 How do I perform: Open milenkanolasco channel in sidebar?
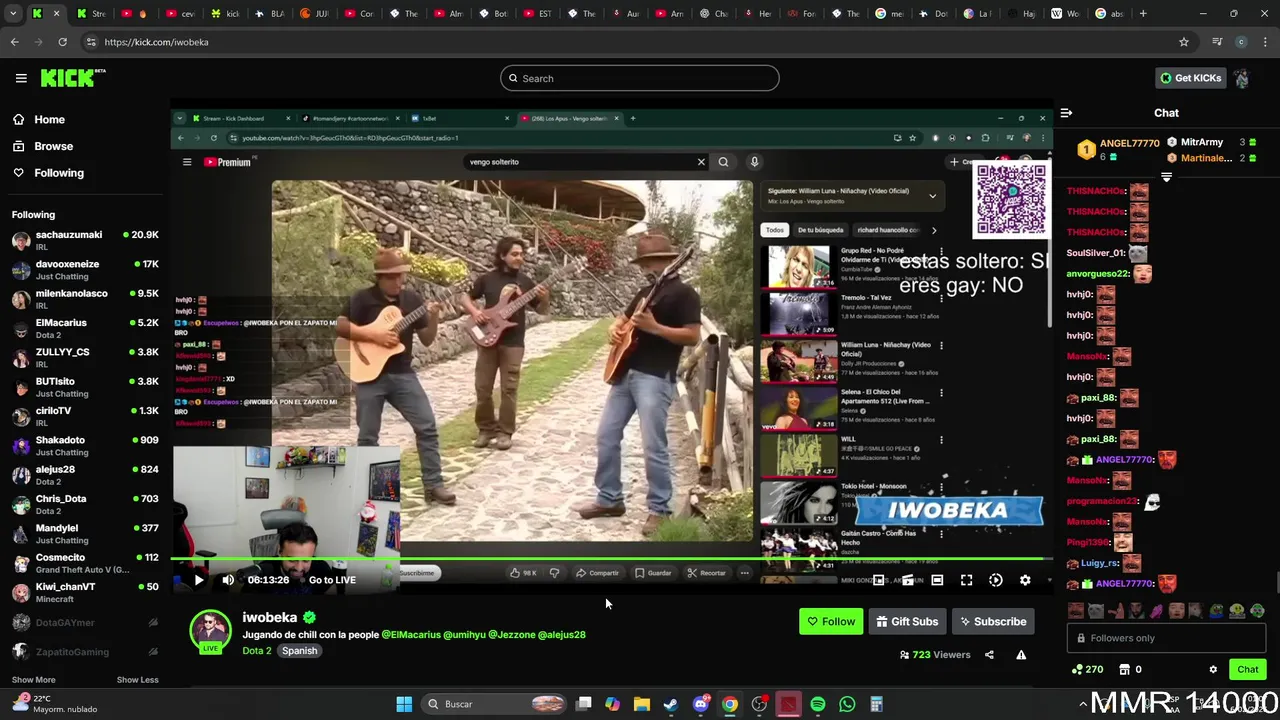[x=85, y=299]
